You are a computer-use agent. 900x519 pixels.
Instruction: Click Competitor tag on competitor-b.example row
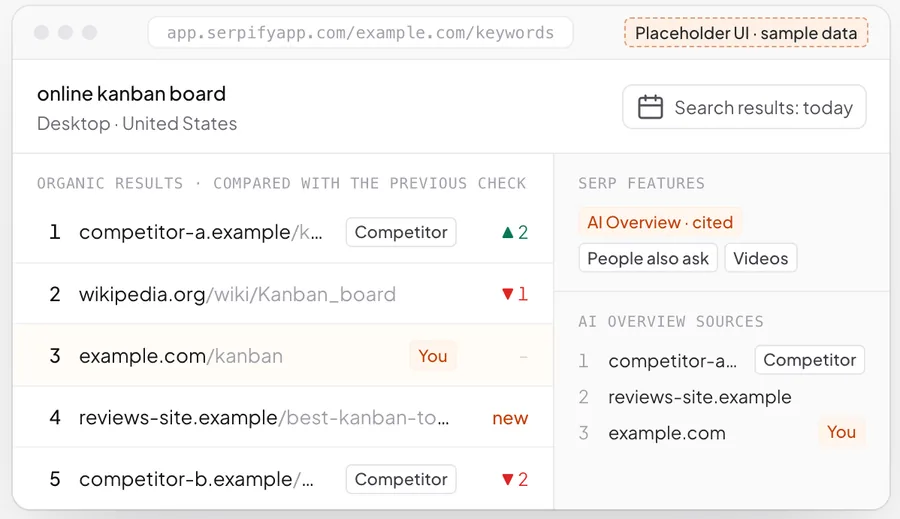[401, 479]
